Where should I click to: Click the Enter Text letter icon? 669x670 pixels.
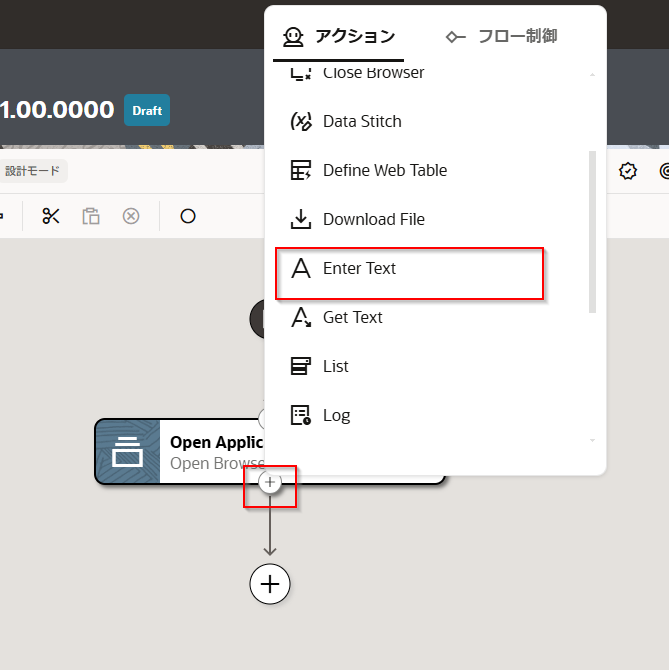[301, 268]
